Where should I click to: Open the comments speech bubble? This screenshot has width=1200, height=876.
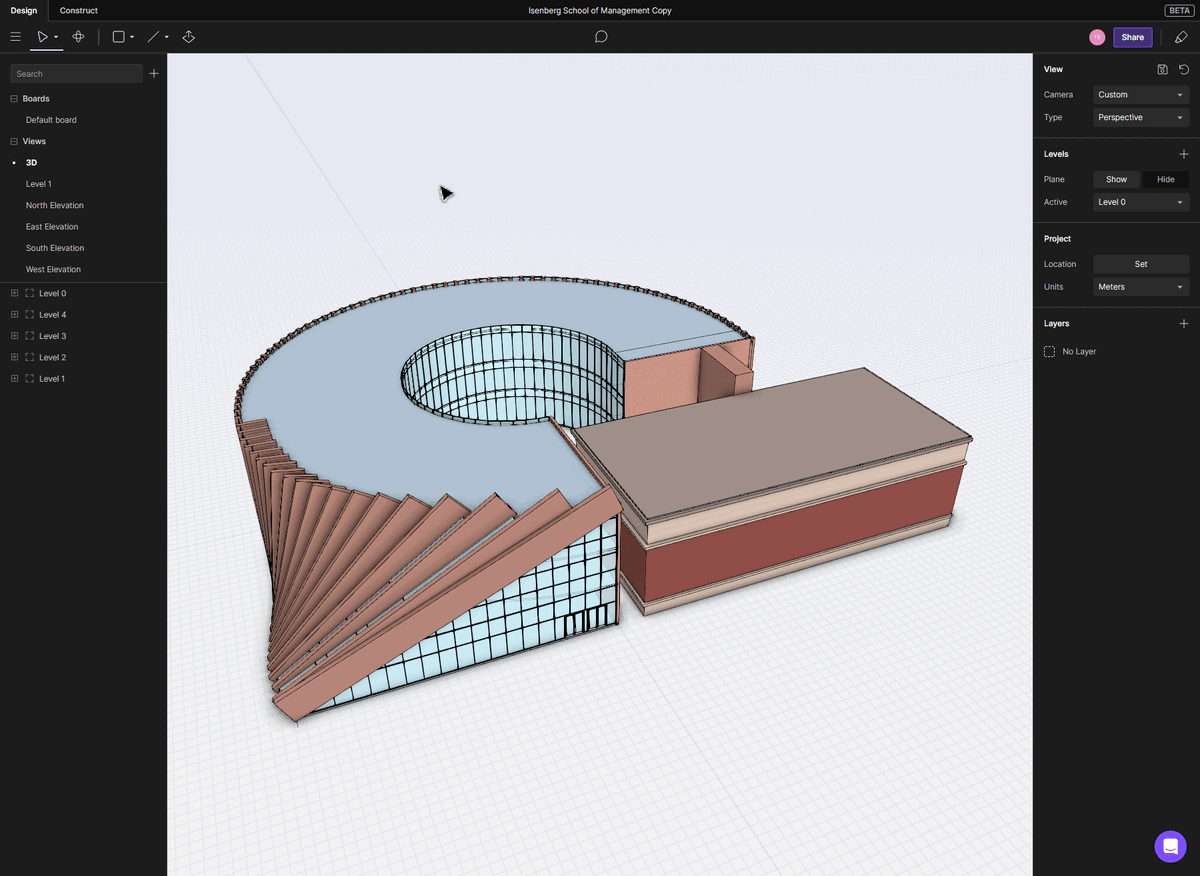pyautogui.click(x=601, y=37)
